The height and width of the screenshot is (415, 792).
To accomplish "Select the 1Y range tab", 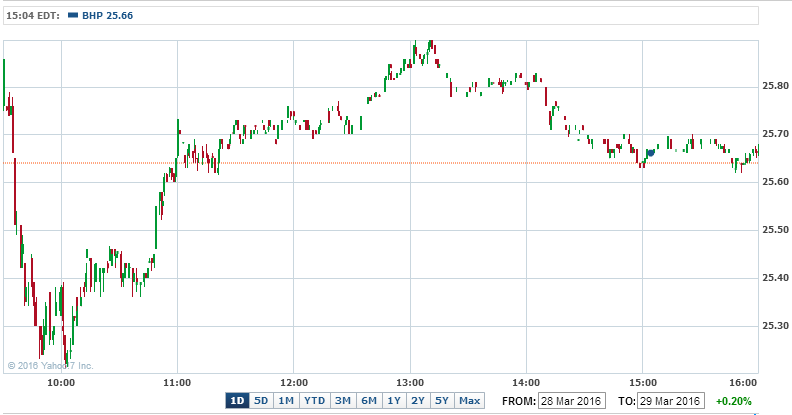I will [394, 401].
